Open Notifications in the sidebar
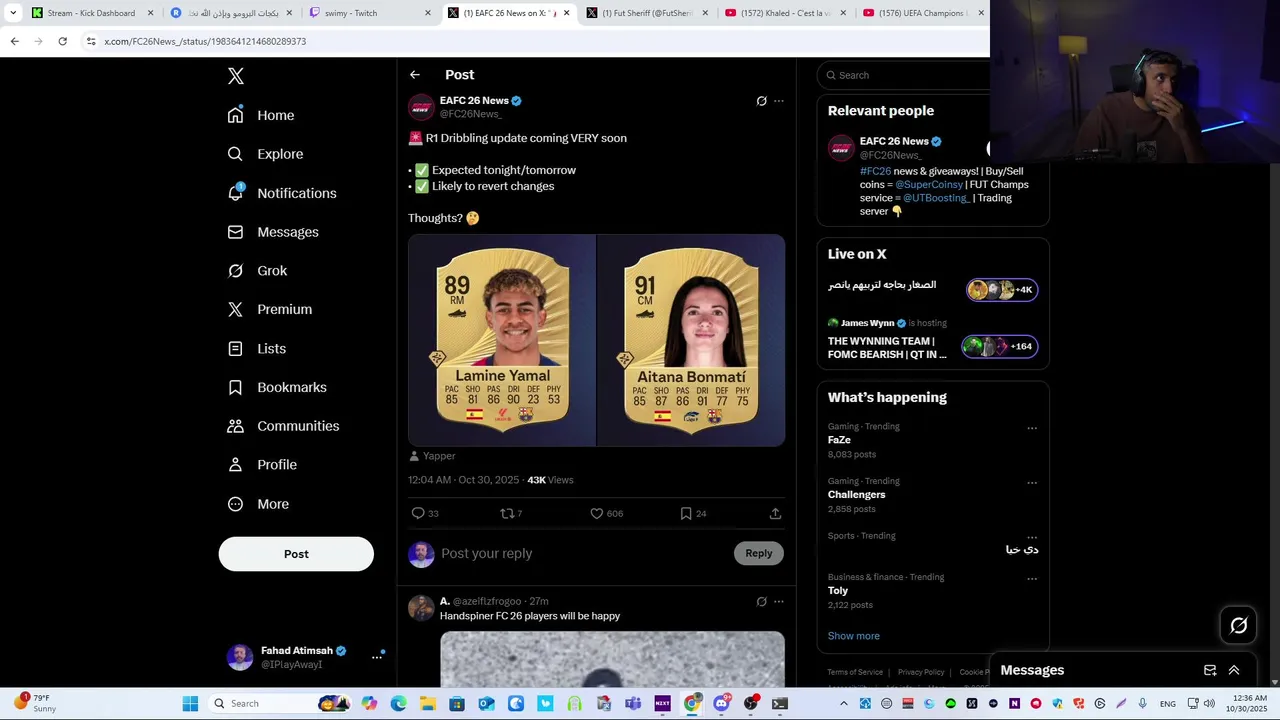1280x720 pixels. click(x=282, y=193)
